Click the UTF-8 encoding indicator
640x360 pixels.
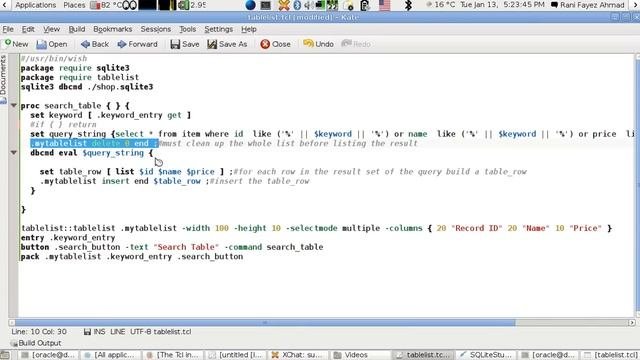coord(141,332)
